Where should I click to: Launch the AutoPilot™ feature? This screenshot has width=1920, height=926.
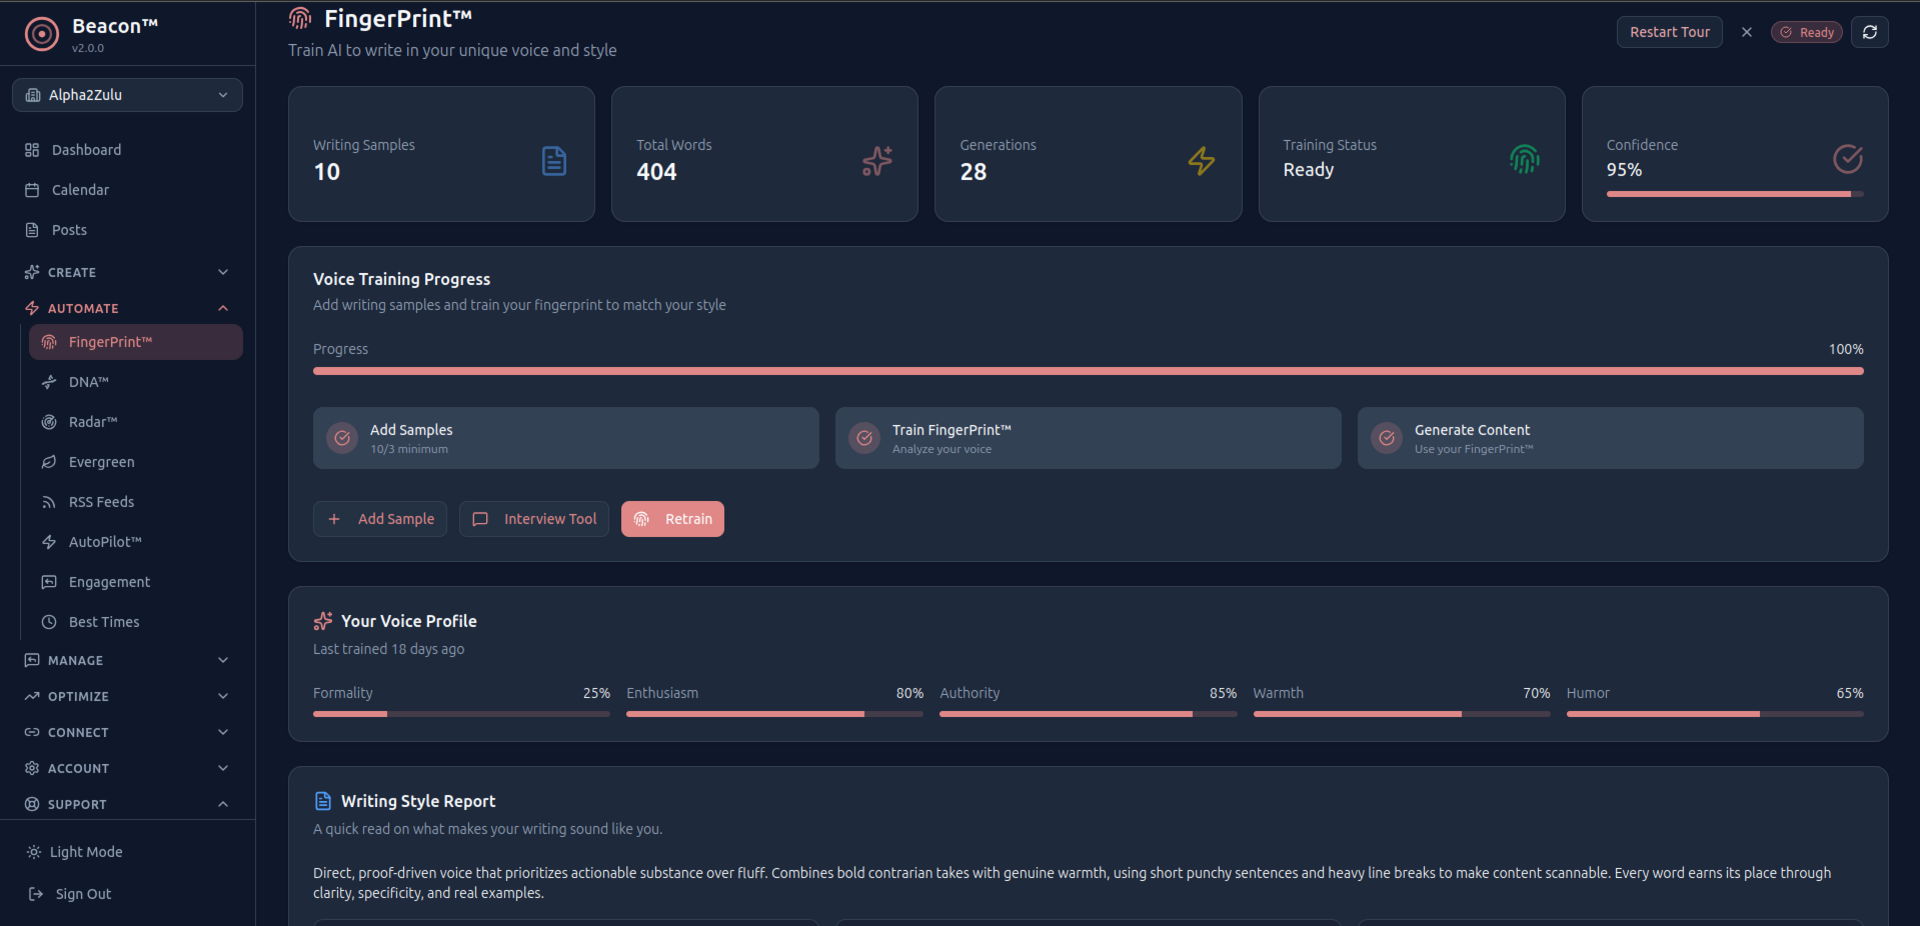(104, 541)
